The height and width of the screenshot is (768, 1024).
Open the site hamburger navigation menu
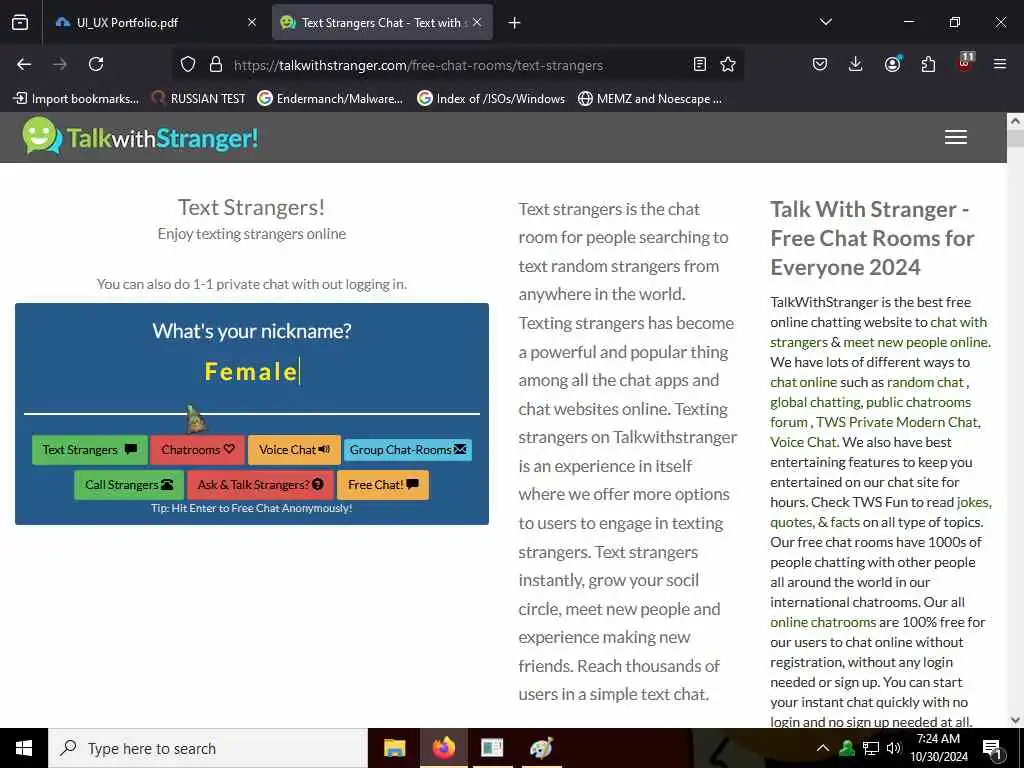pos(955,137)
